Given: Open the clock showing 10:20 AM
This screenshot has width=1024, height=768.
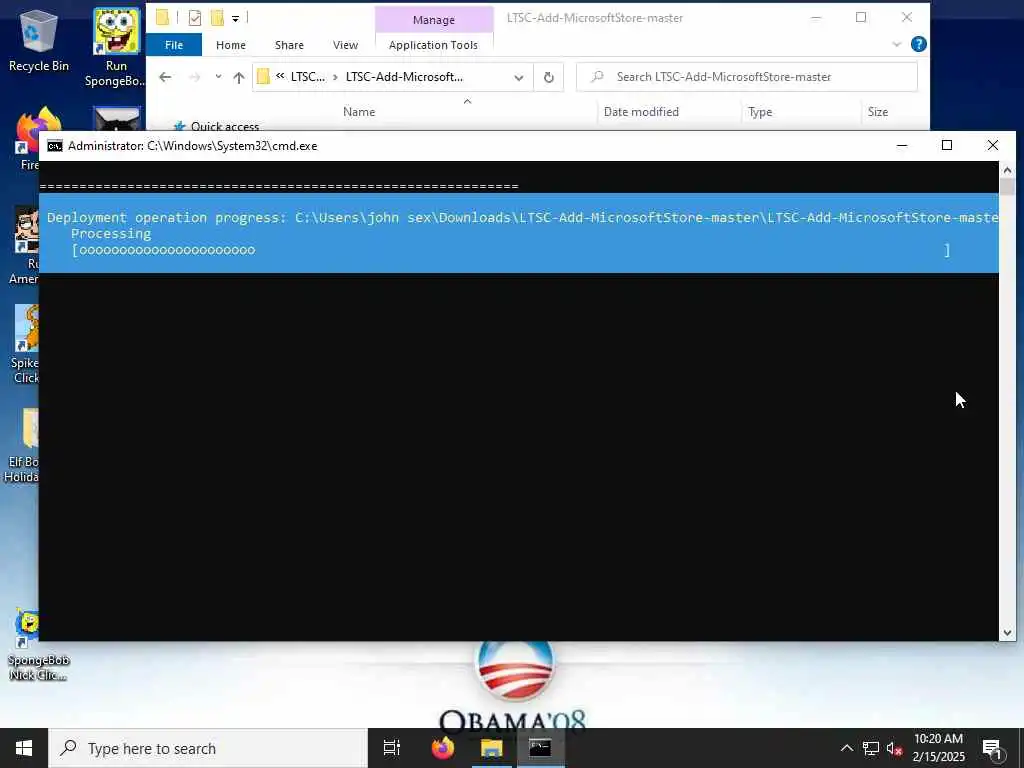Looking at the screenshot, I should coord(938,748).
